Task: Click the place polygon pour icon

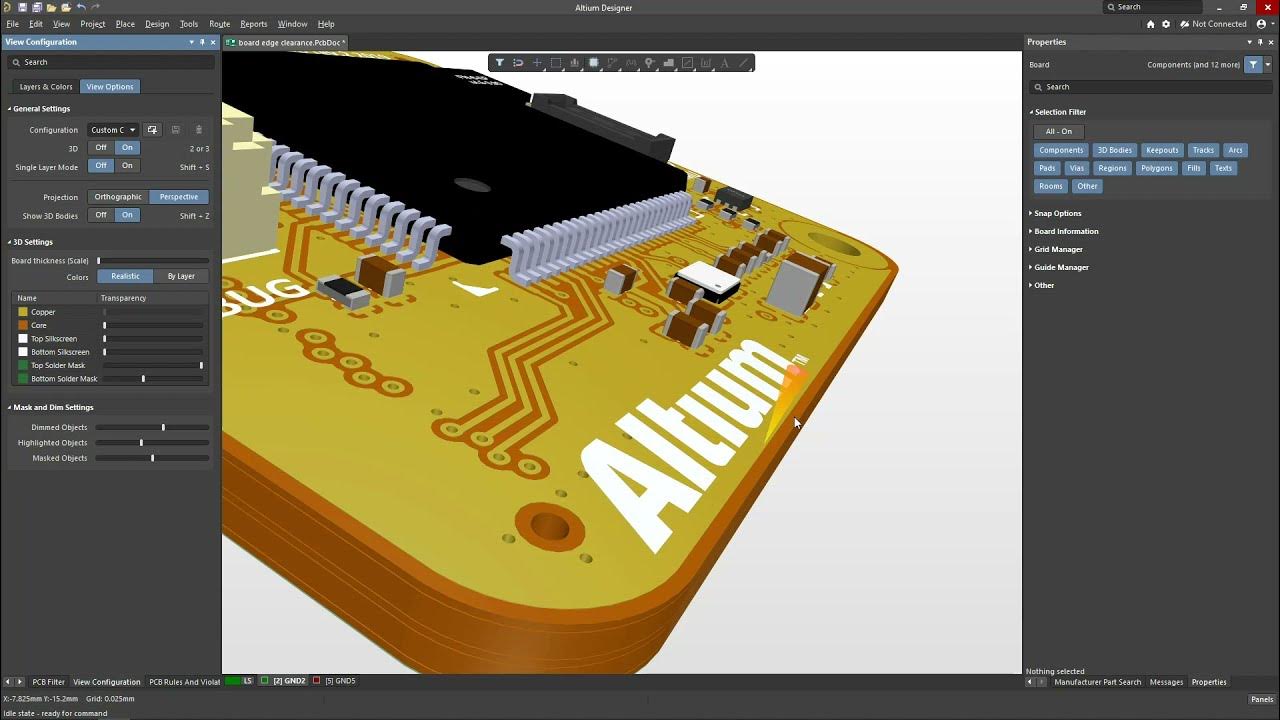Action: [668, 63]
